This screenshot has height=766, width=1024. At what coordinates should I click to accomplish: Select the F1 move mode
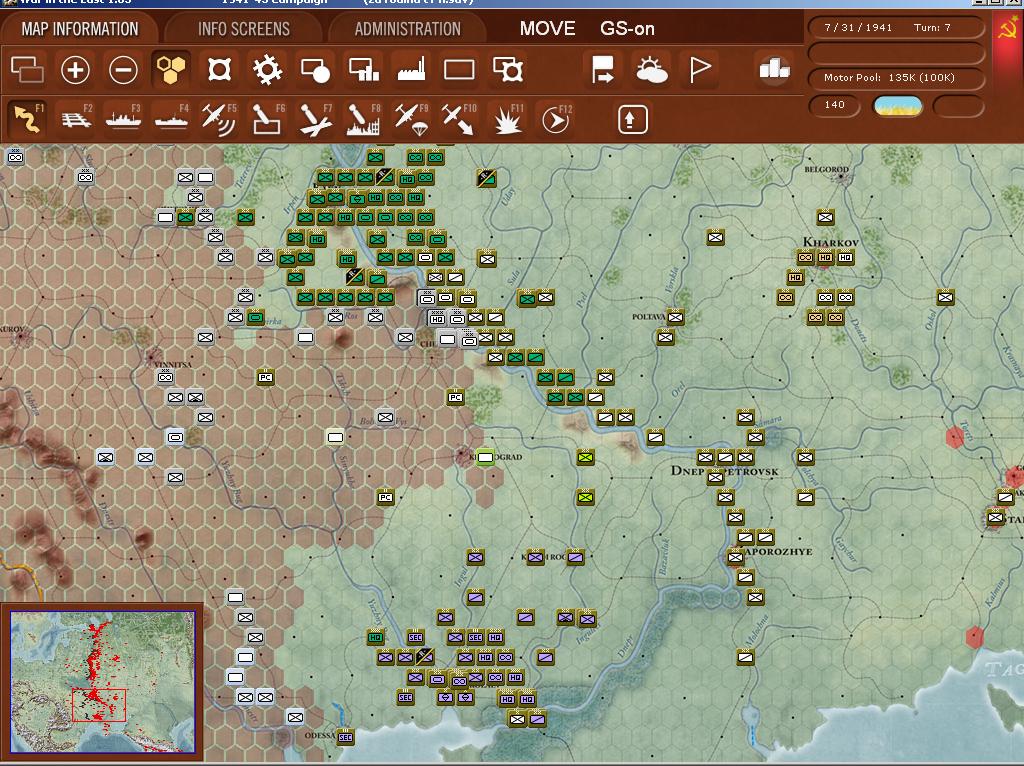pos(28,119)
